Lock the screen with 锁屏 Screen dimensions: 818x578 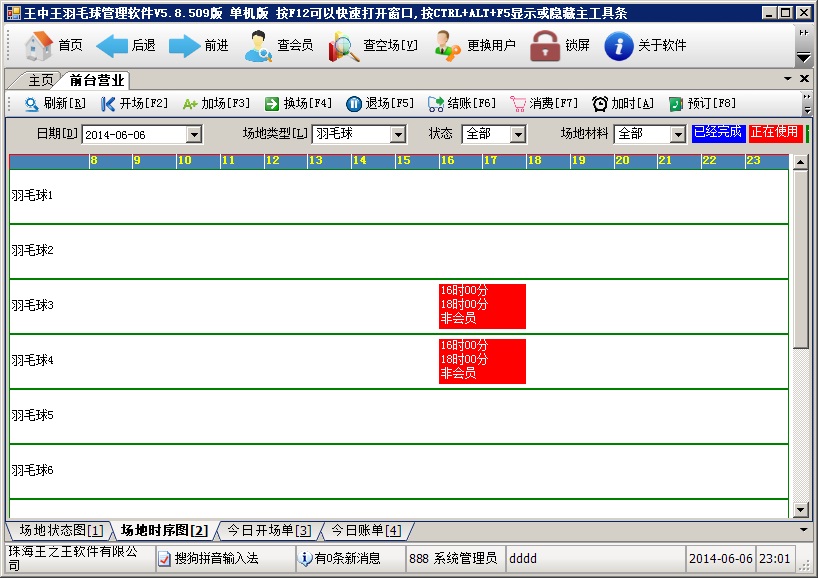545,46
